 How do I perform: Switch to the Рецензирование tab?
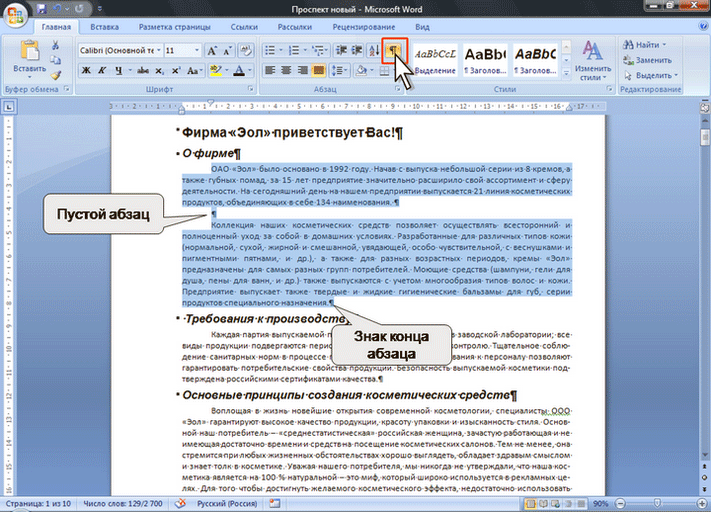[x=364, y=27]
